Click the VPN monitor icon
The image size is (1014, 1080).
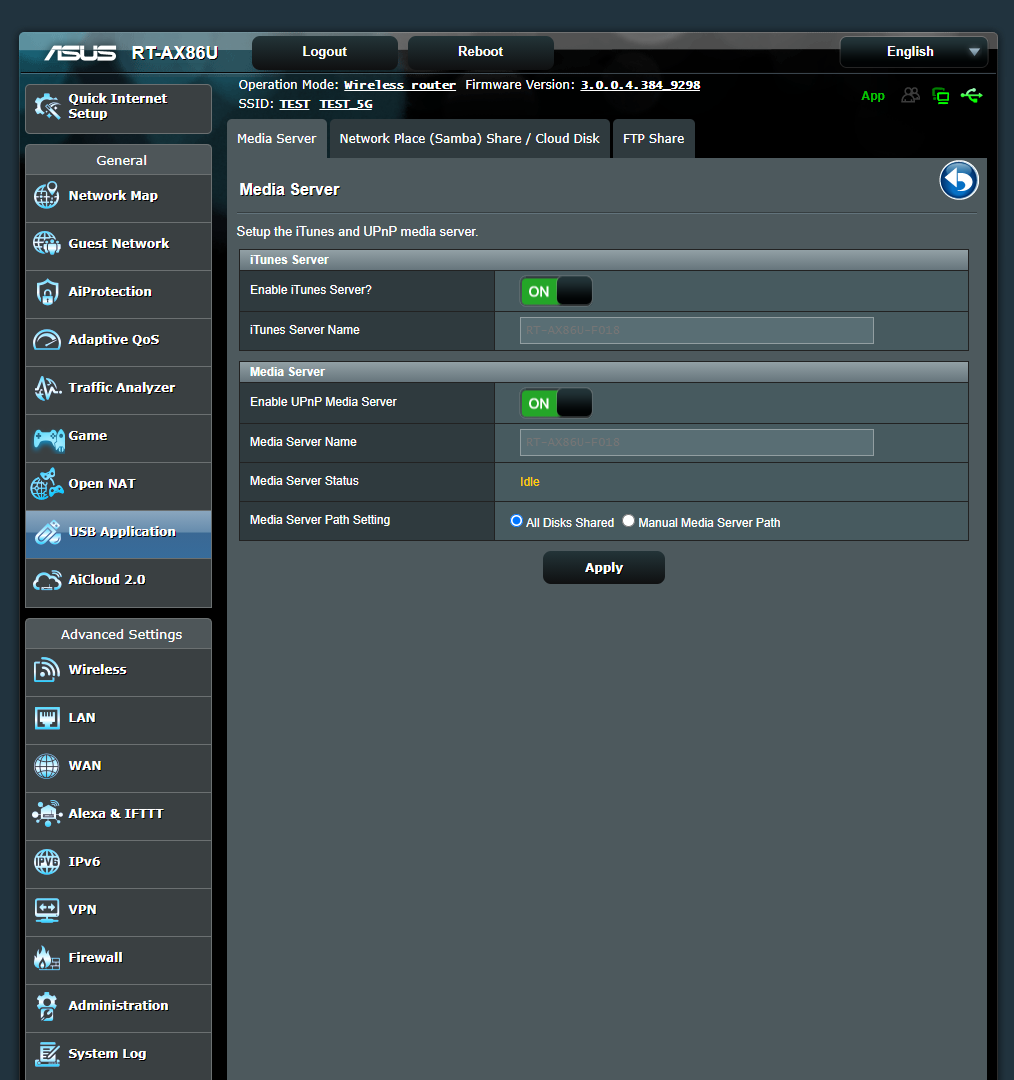47,910
